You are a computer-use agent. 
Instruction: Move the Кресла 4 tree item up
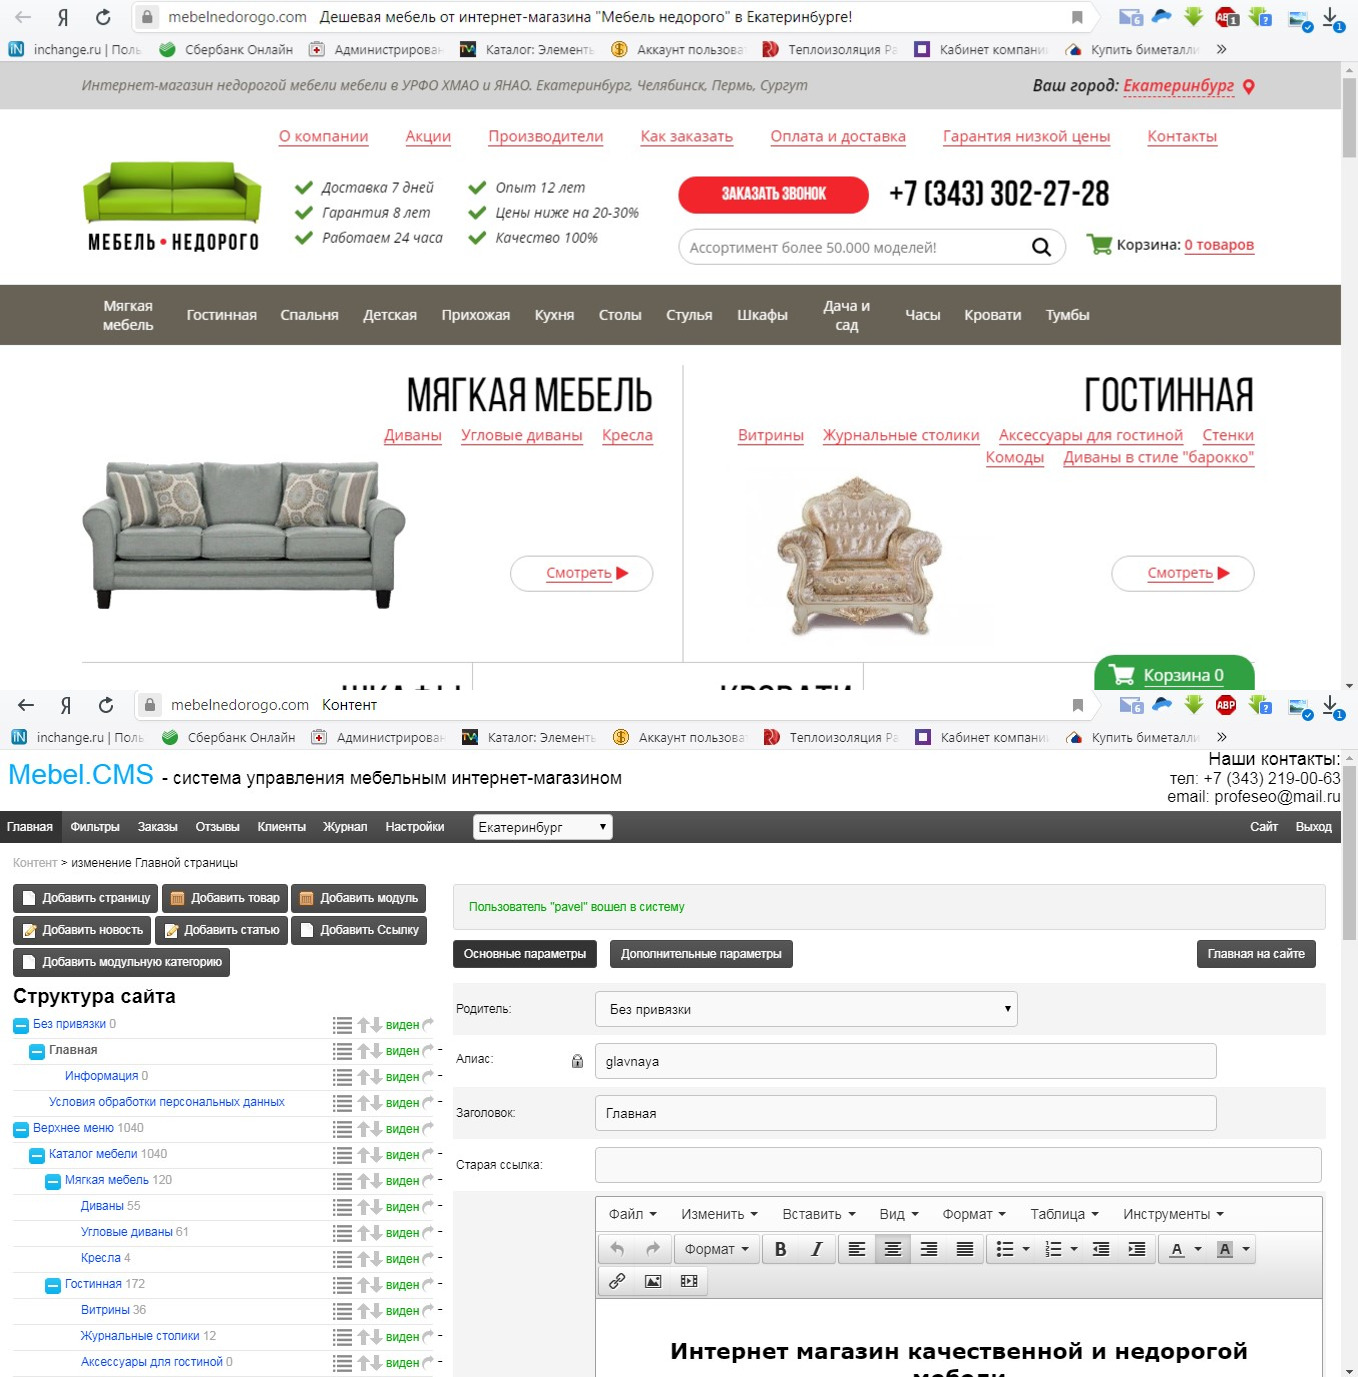[x=364, y=1259]
